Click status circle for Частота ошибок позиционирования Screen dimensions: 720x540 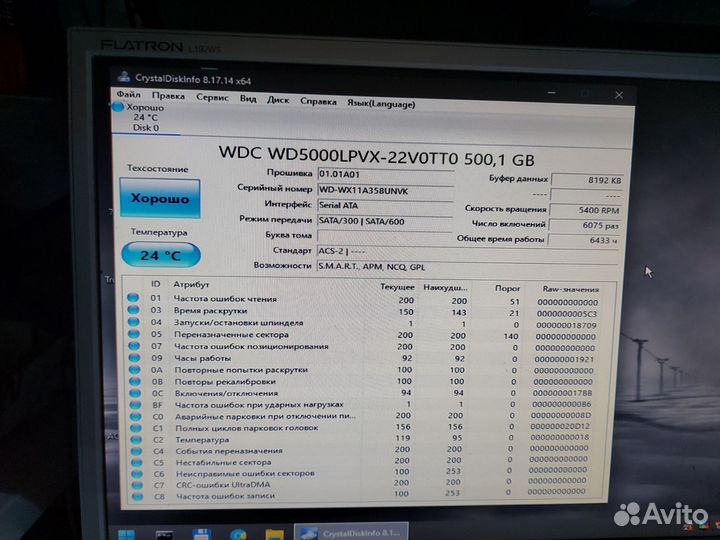click(x=134, y=346)
